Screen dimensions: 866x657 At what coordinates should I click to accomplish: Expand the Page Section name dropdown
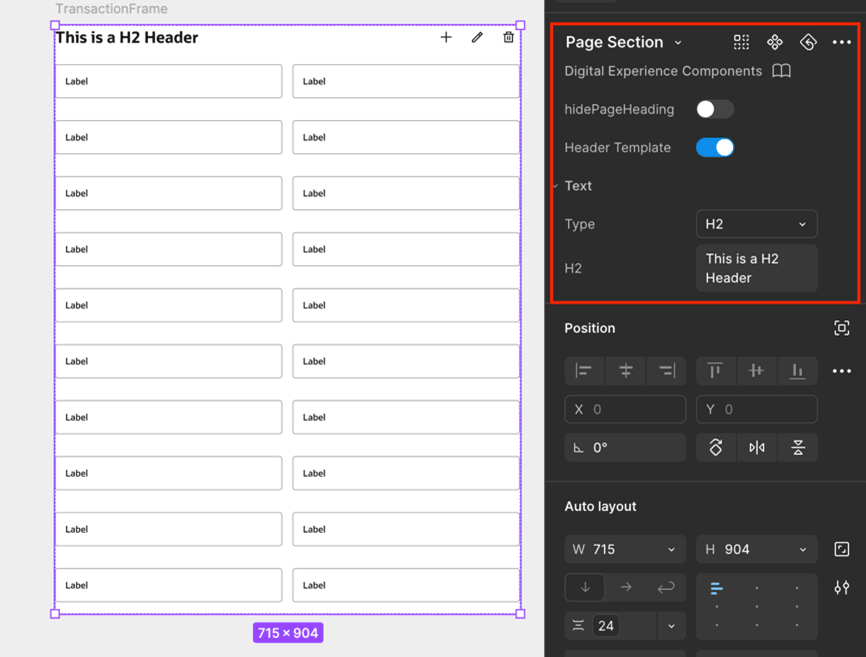pos(678,43)
